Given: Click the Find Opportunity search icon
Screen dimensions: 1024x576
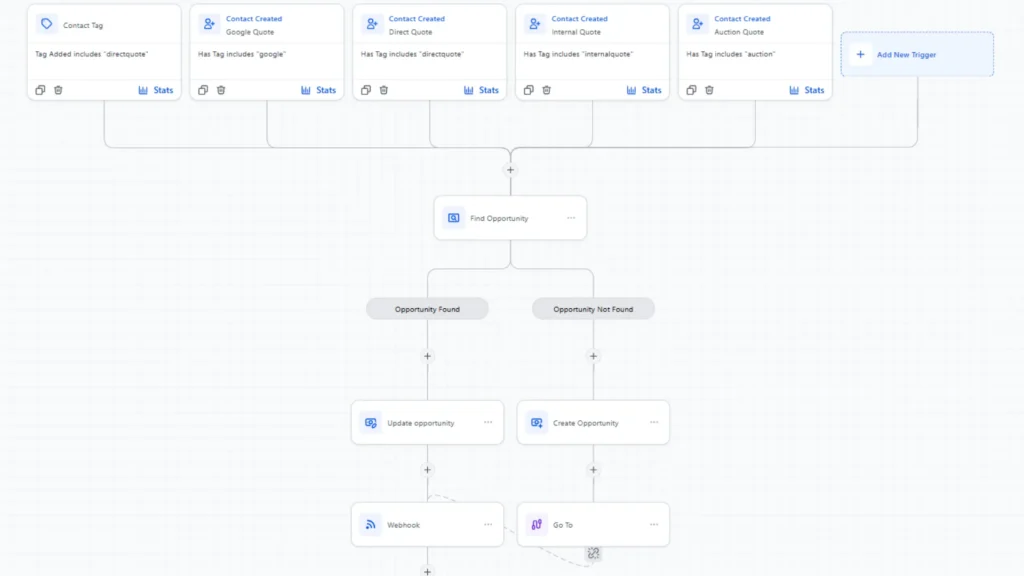Looking at the screenshot, I should pyautogui.click(x=453, y=217).
